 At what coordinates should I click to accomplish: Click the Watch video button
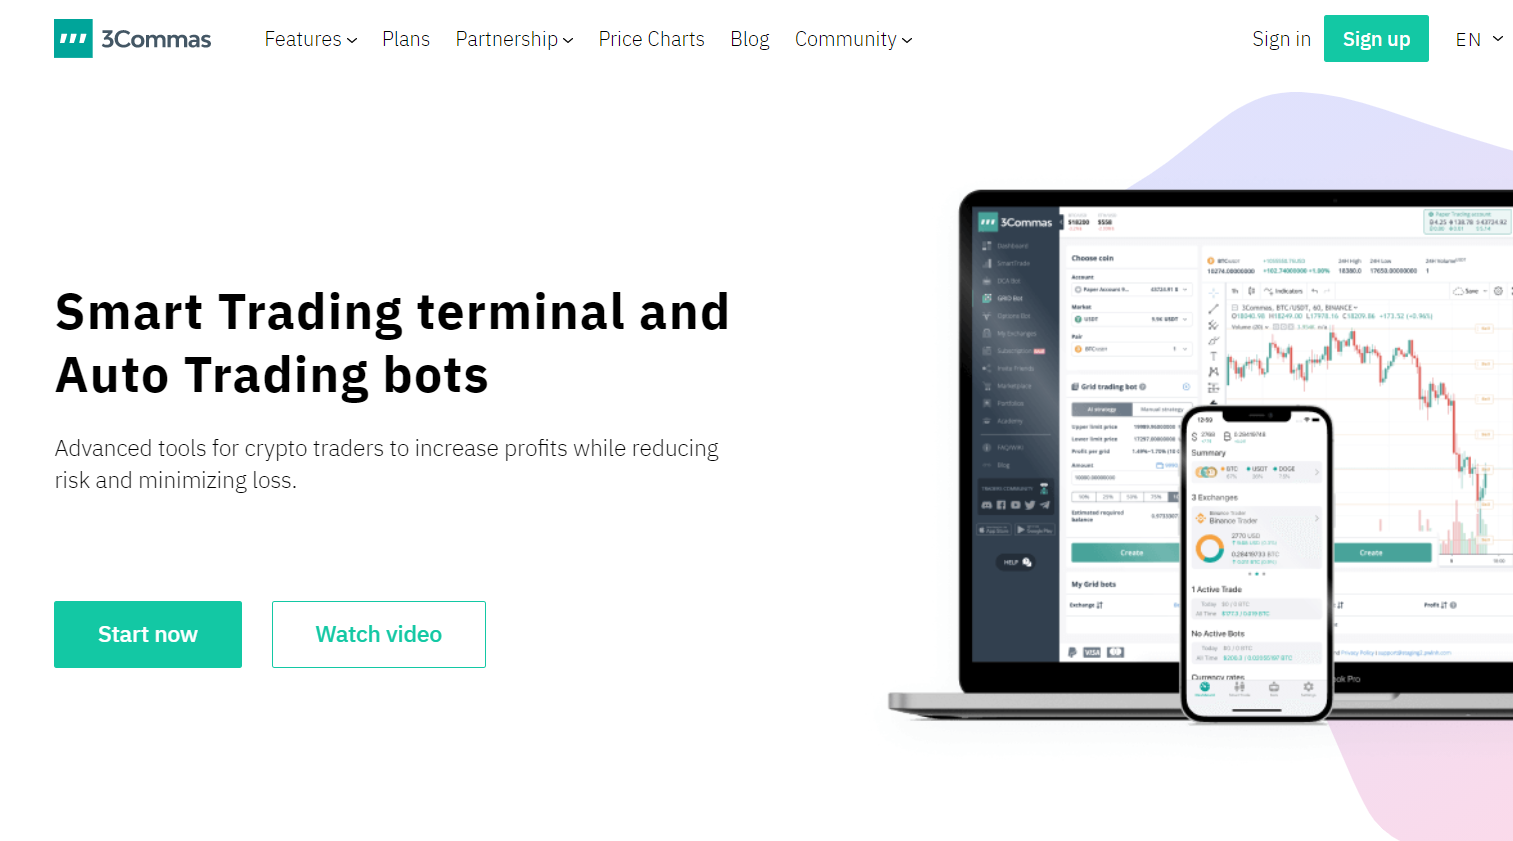(379, 634)
